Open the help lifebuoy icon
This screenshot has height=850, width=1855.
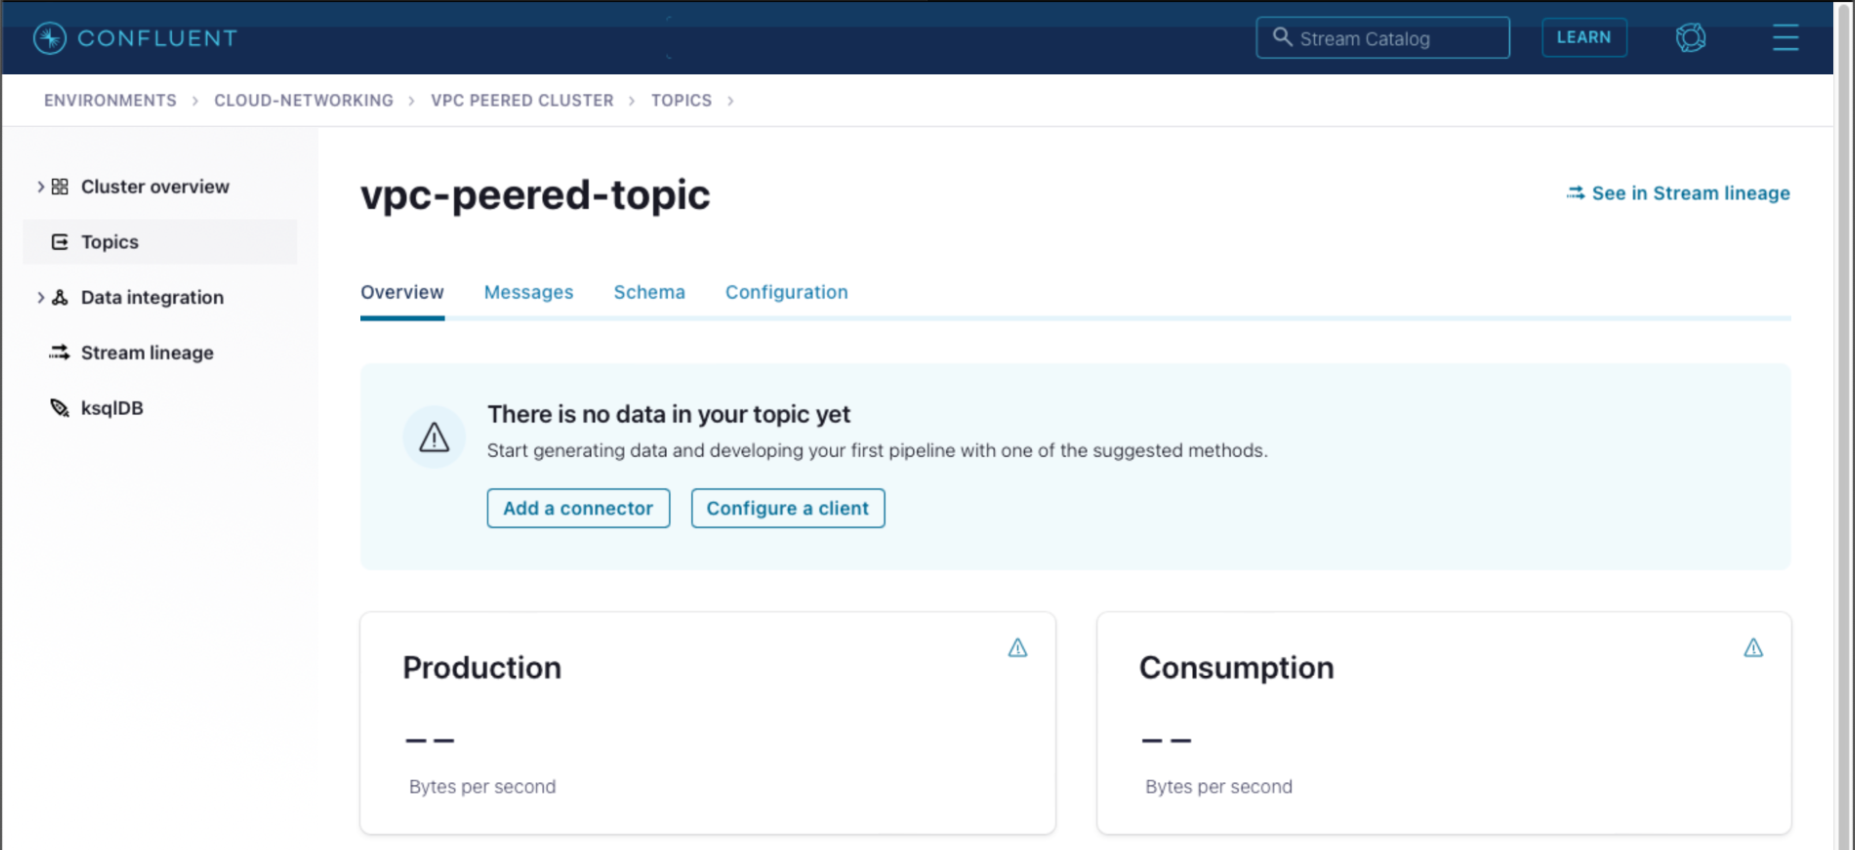click(x=1690, y=38)
